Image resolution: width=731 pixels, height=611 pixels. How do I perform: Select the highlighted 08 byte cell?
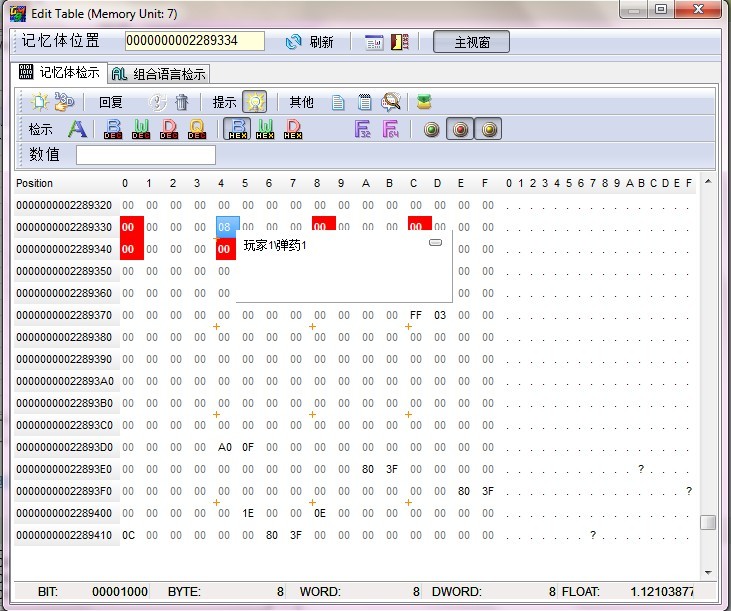tap(228, 227)
